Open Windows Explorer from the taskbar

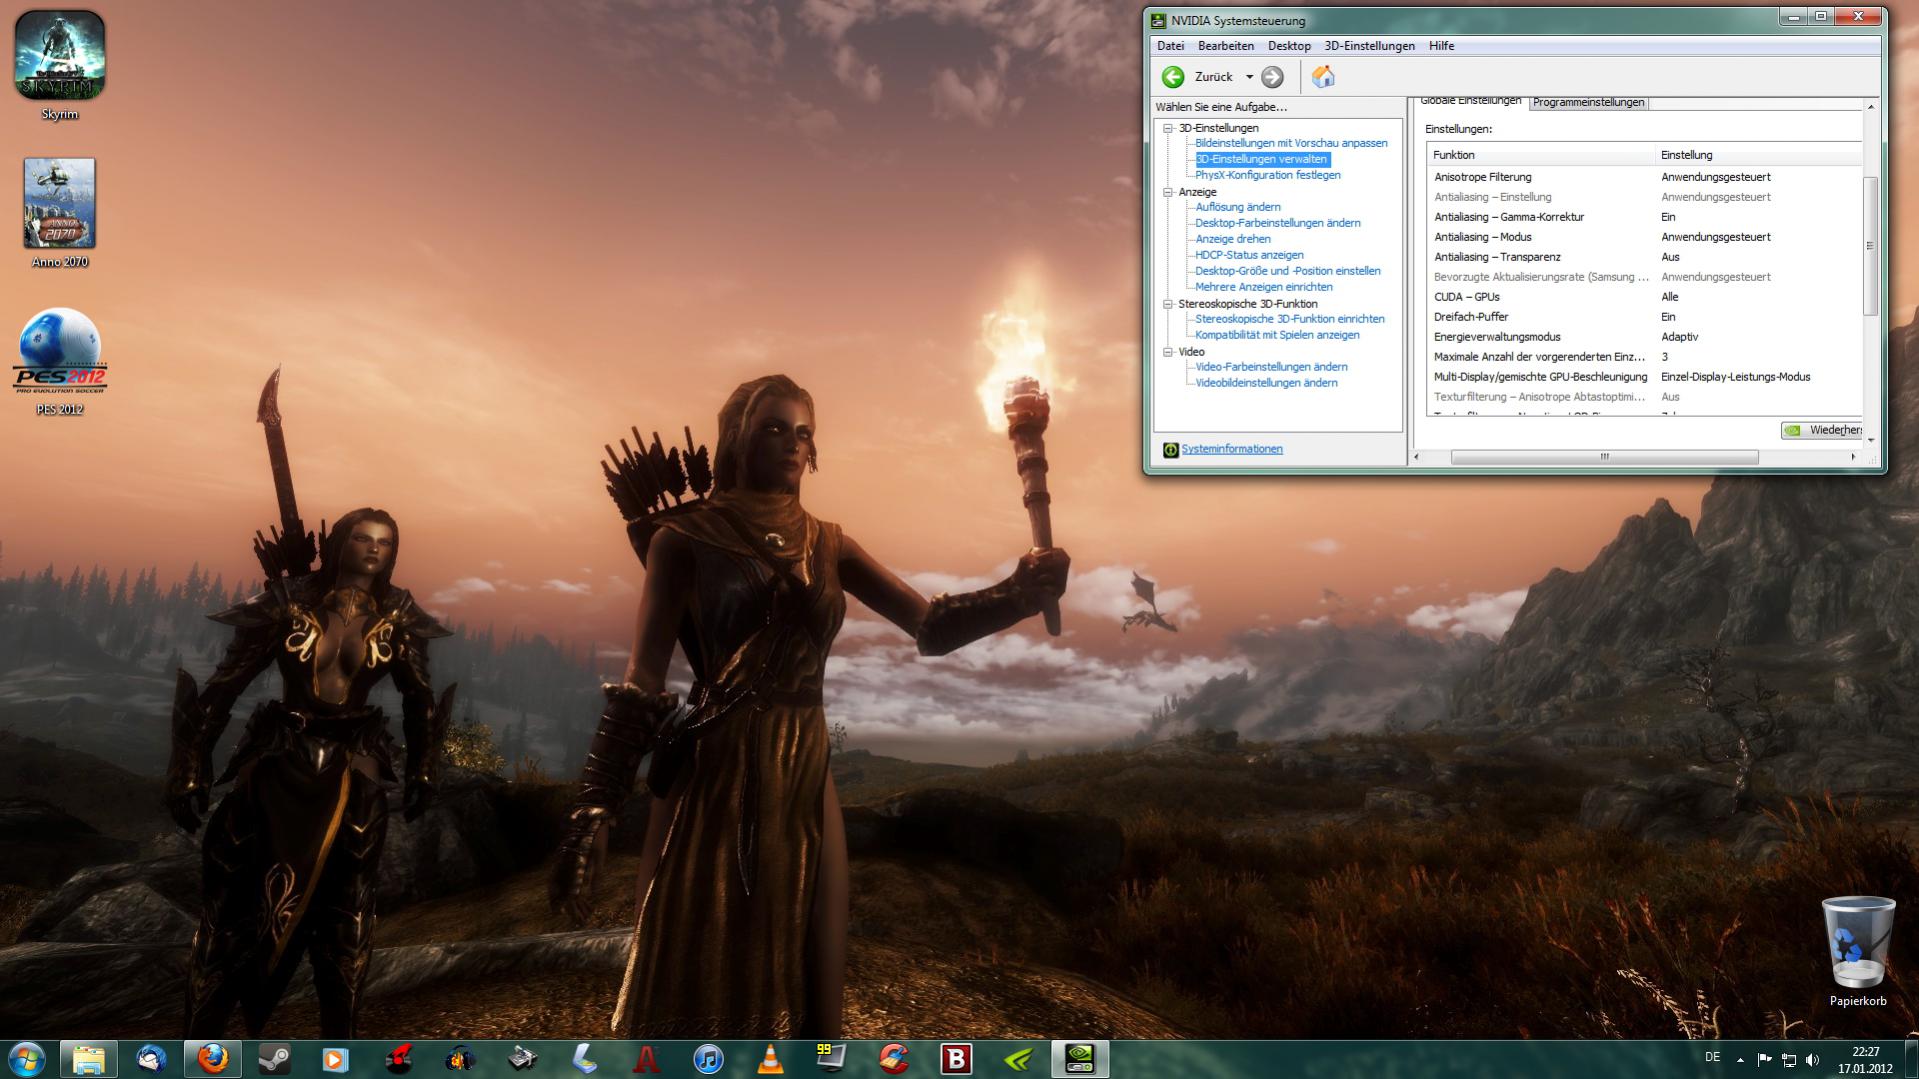pos(89,1059)
